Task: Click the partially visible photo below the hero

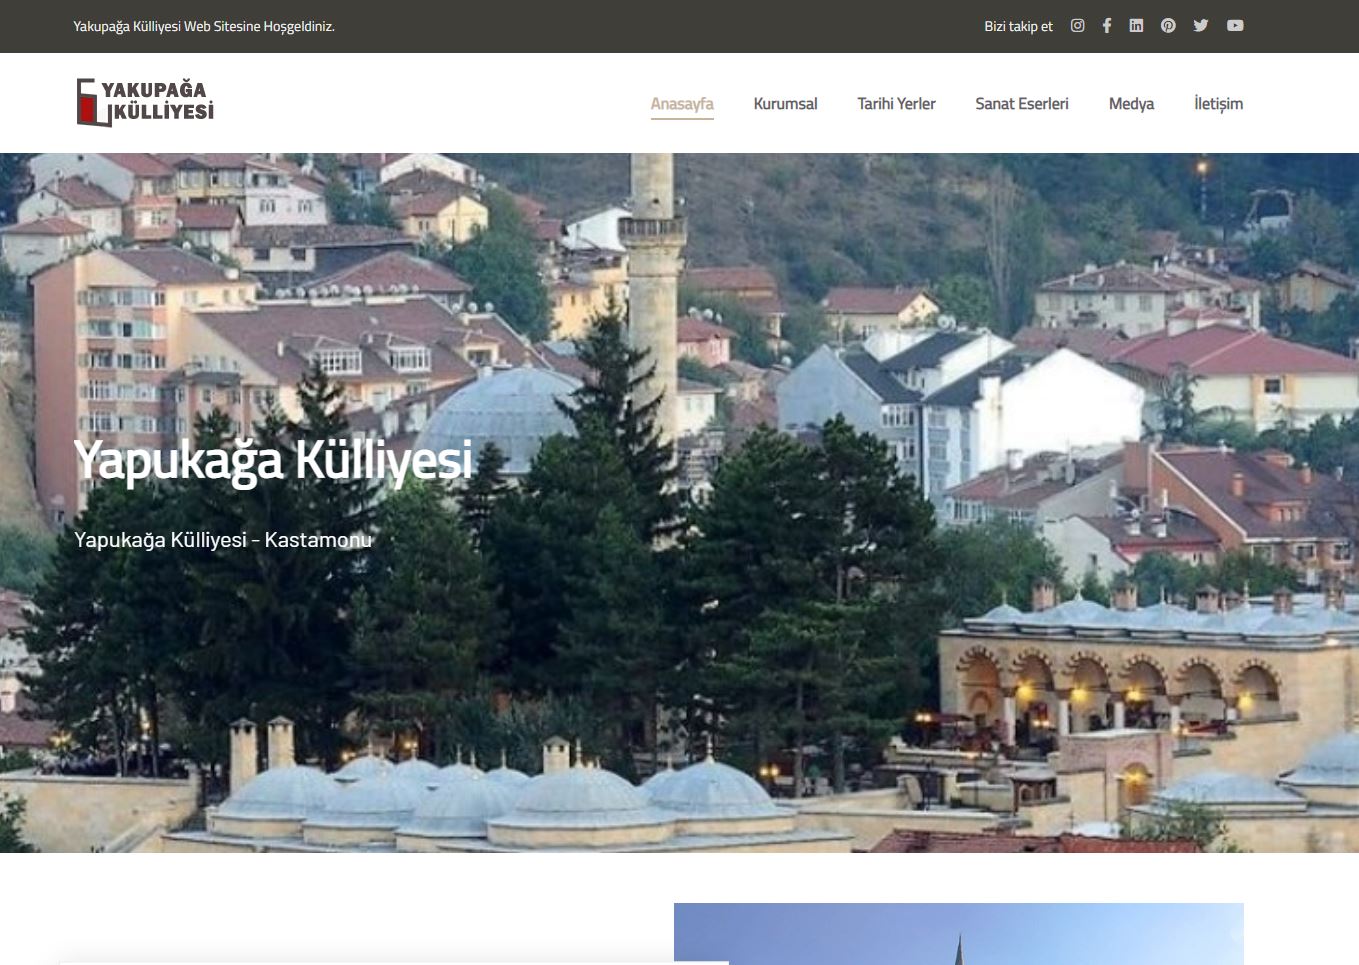Action: 958,934
